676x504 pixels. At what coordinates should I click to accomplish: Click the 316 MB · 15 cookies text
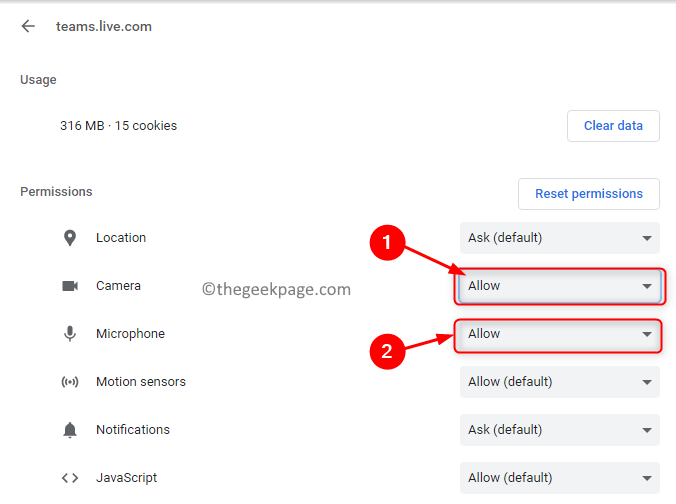[x=119, y=126]
